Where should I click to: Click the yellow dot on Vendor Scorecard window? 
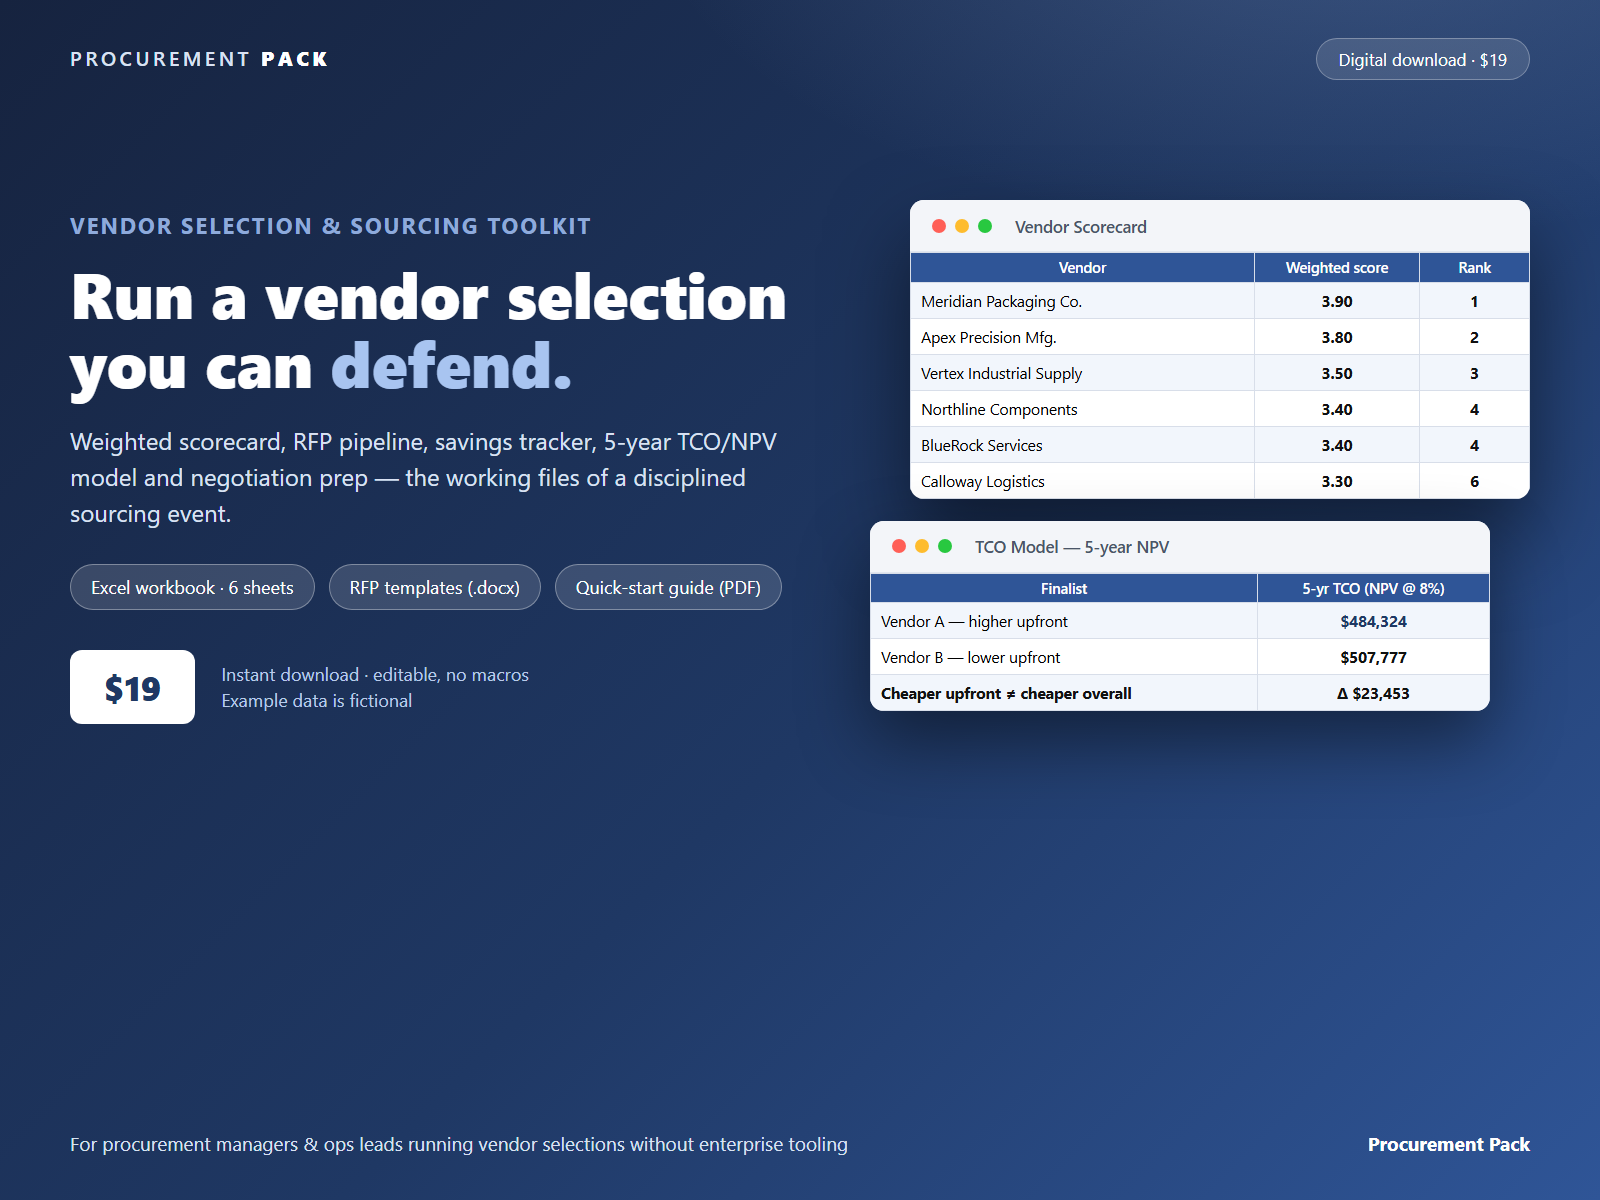[962, 226]
